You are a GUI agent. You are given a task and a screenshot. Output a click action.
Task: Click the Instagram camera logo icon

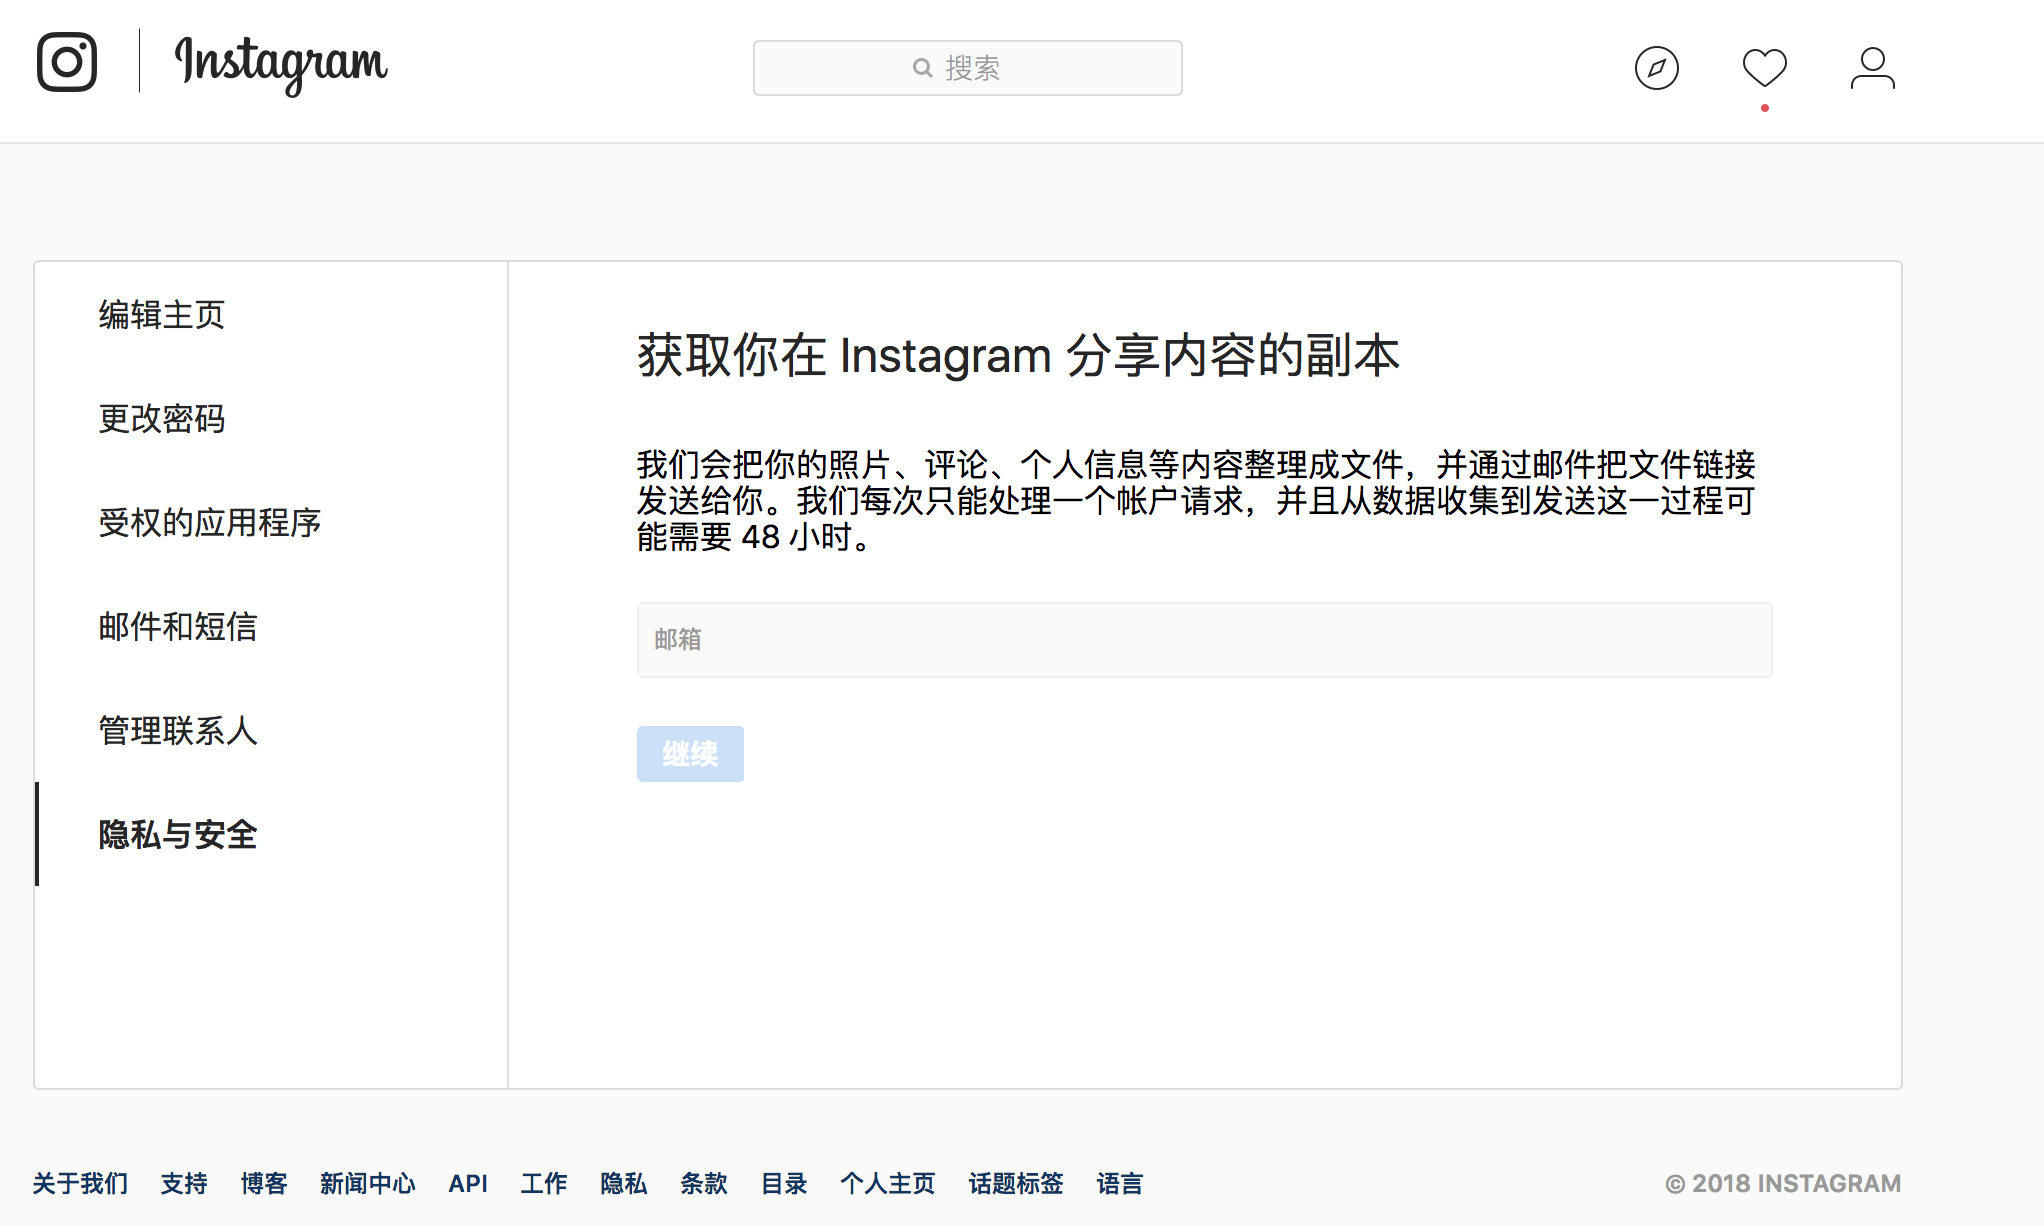click(67, 62)
